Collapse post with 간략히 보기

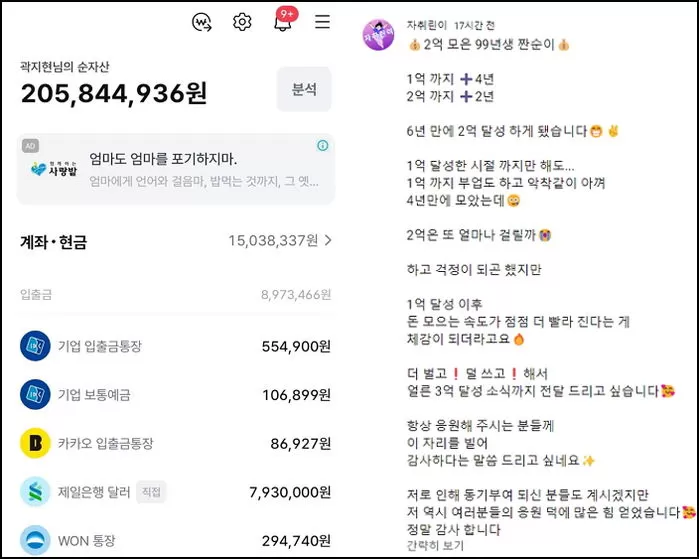pyautogui.click(x=435, y=545)
